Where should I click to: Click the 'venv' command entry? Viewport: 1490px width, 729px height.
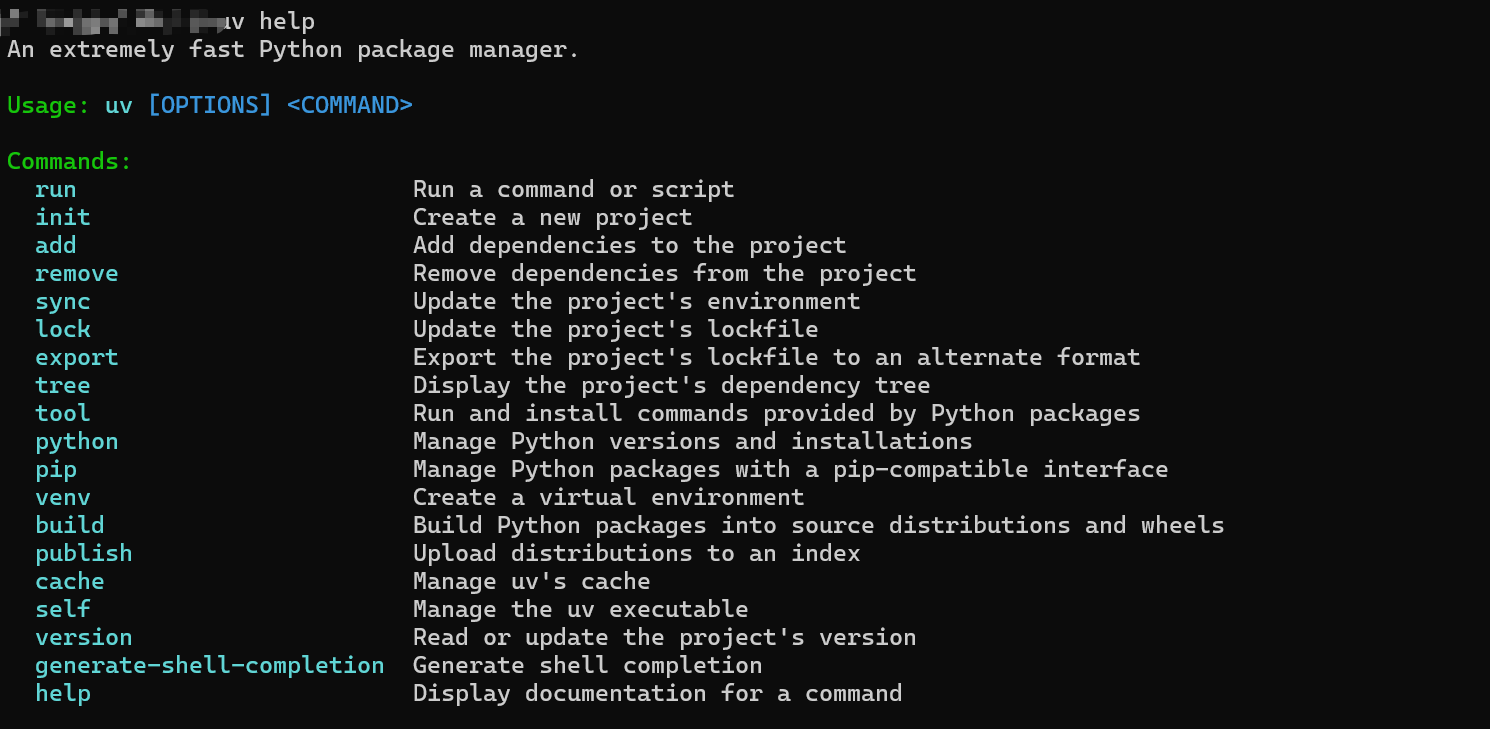pos(63,497)
